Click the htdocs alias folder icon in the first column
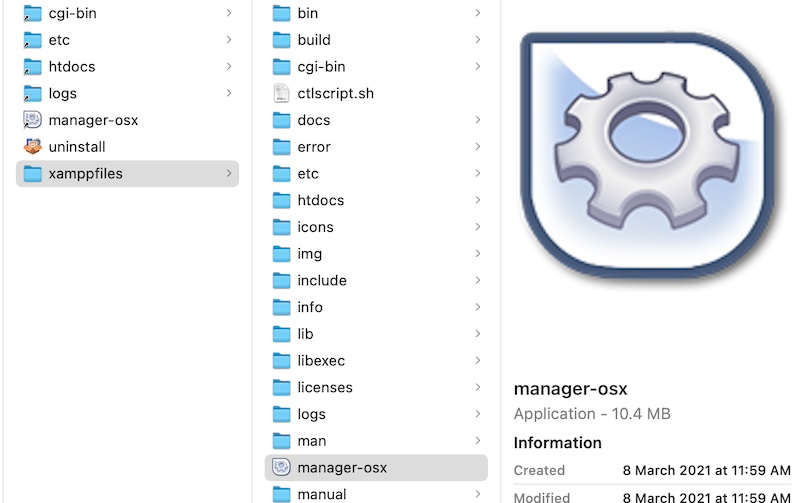Image resolution: width=800 pixels, height=503 pixels. [x=33, y=67]
